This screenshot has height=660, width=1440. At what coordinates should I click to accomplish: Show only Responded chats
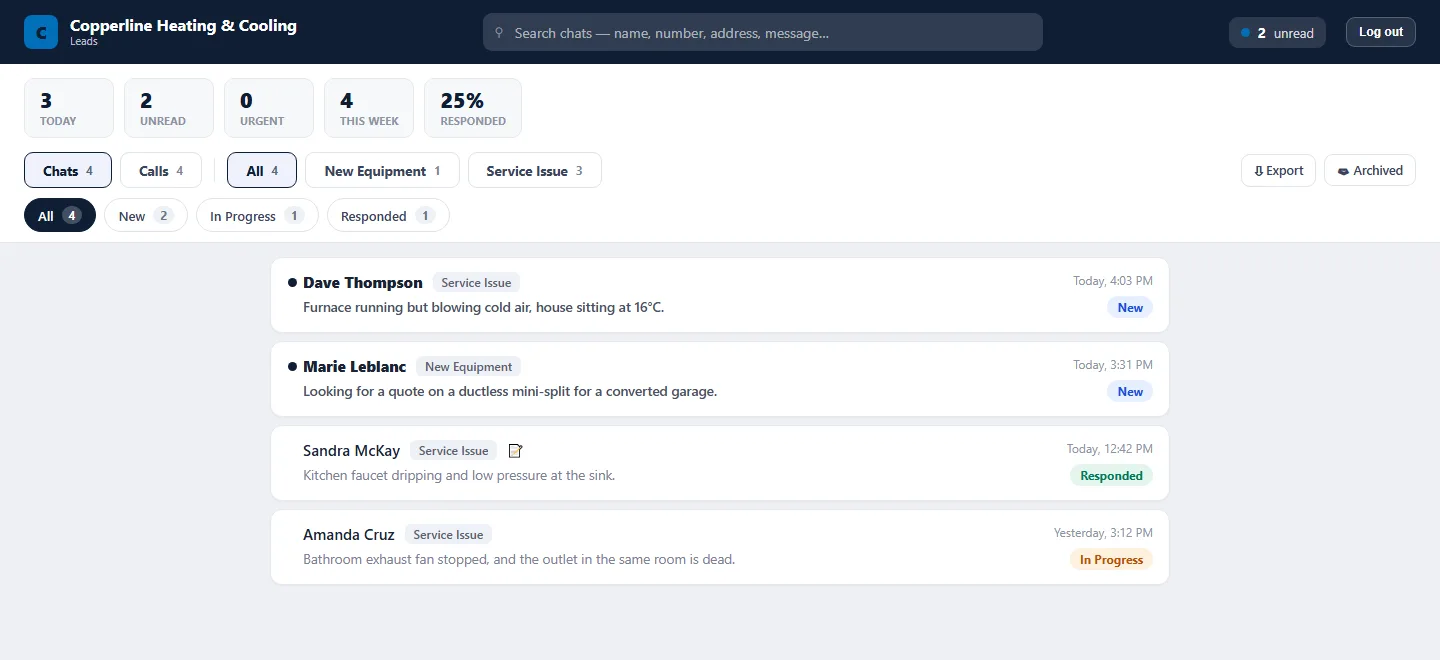pyautogui.click(x=388, y=215)
